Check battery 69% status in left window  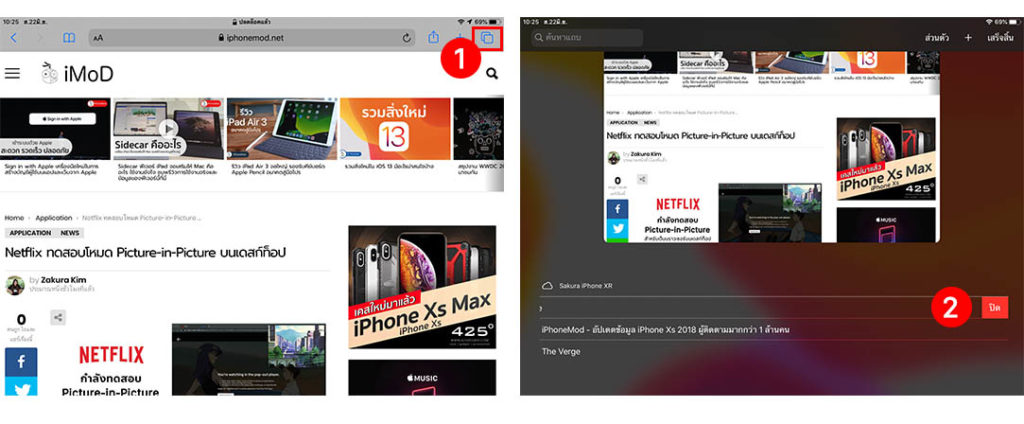(488, 22)
